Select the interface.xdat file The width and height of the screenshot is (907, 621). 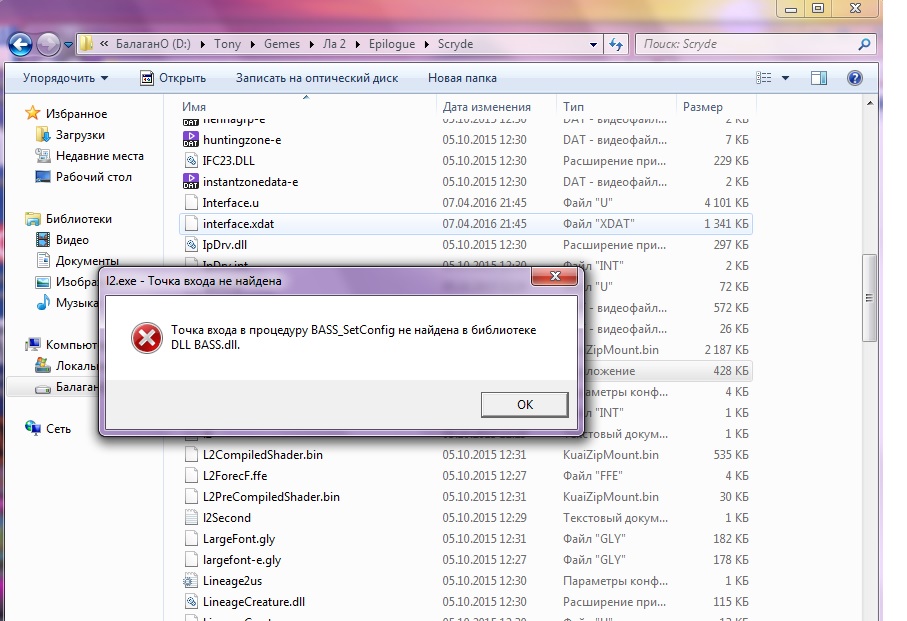coord(238,224)
